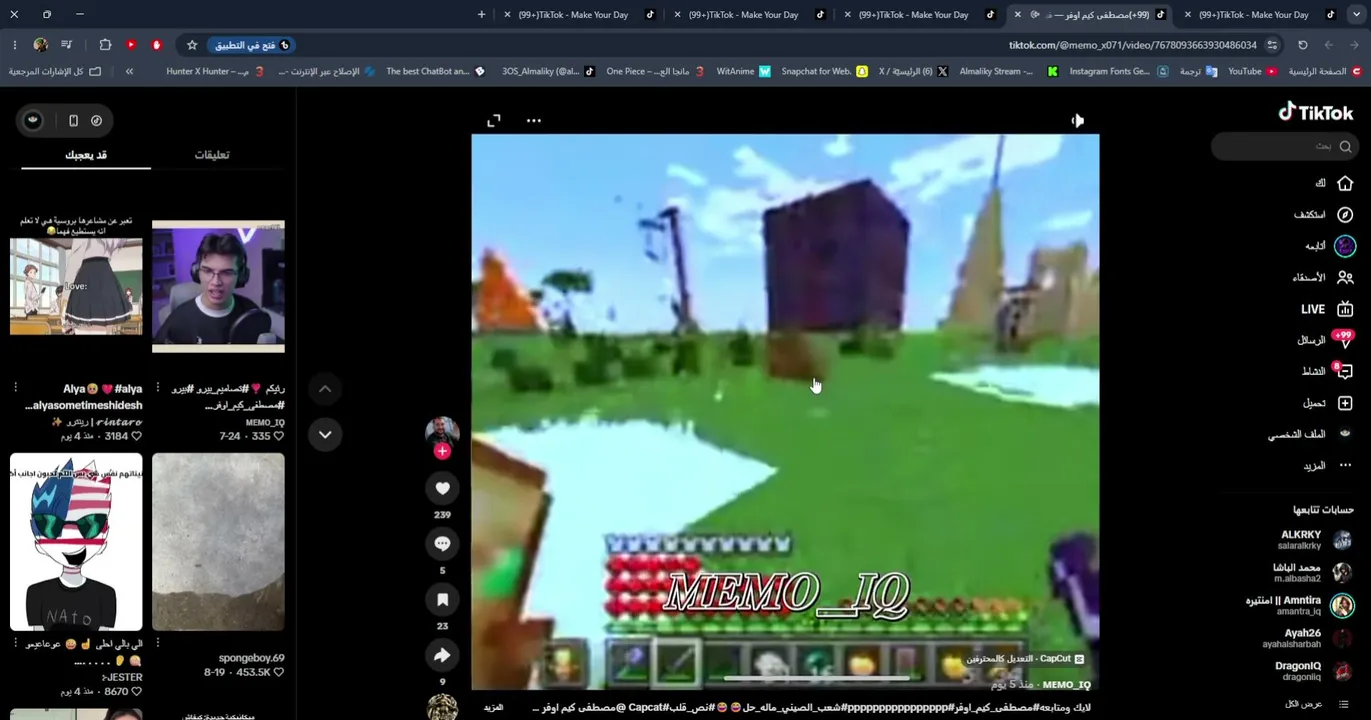This screenshot has width=1371, height=720.
Task: Click the phone icon in floating toolbar
Action: 73,121
